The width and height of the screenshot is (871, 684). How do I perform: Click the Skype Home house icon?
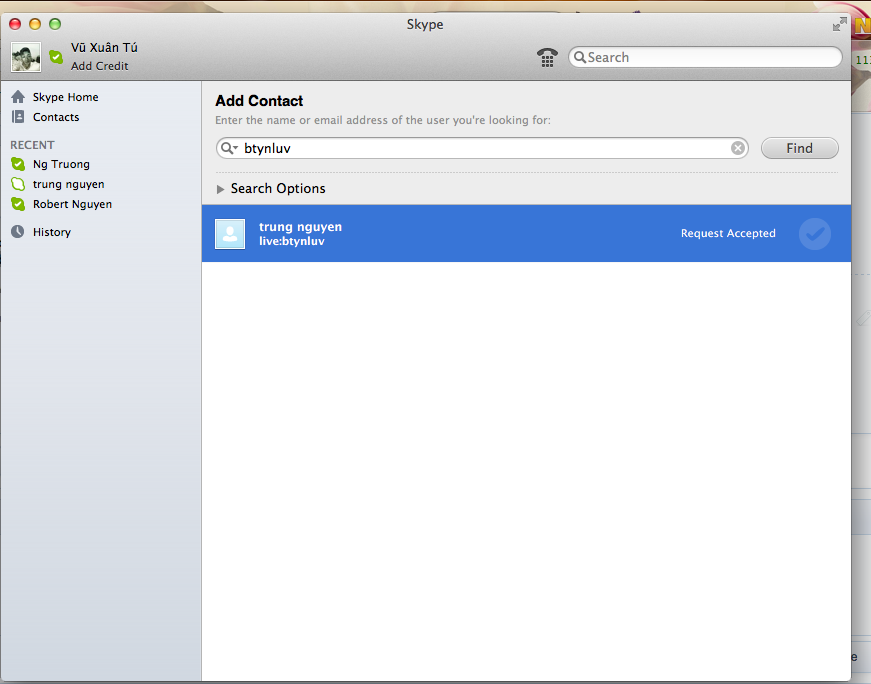tap(18, 97)
